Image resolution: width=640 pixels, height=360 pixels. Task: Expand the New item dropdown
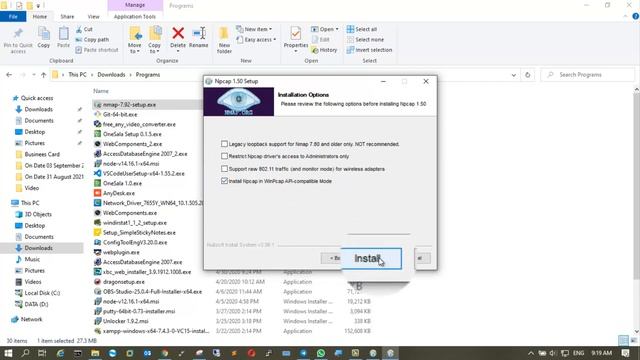coord(254,29)
